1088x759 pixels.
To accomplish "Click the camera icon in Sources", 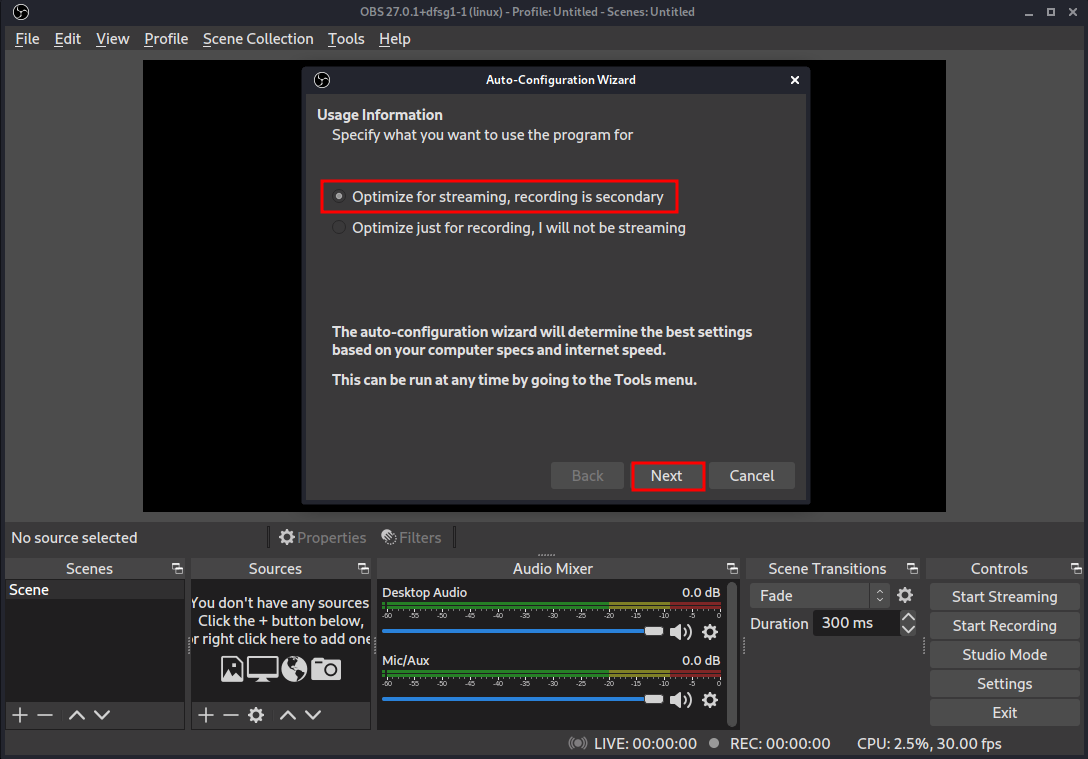I will [326, 670].
